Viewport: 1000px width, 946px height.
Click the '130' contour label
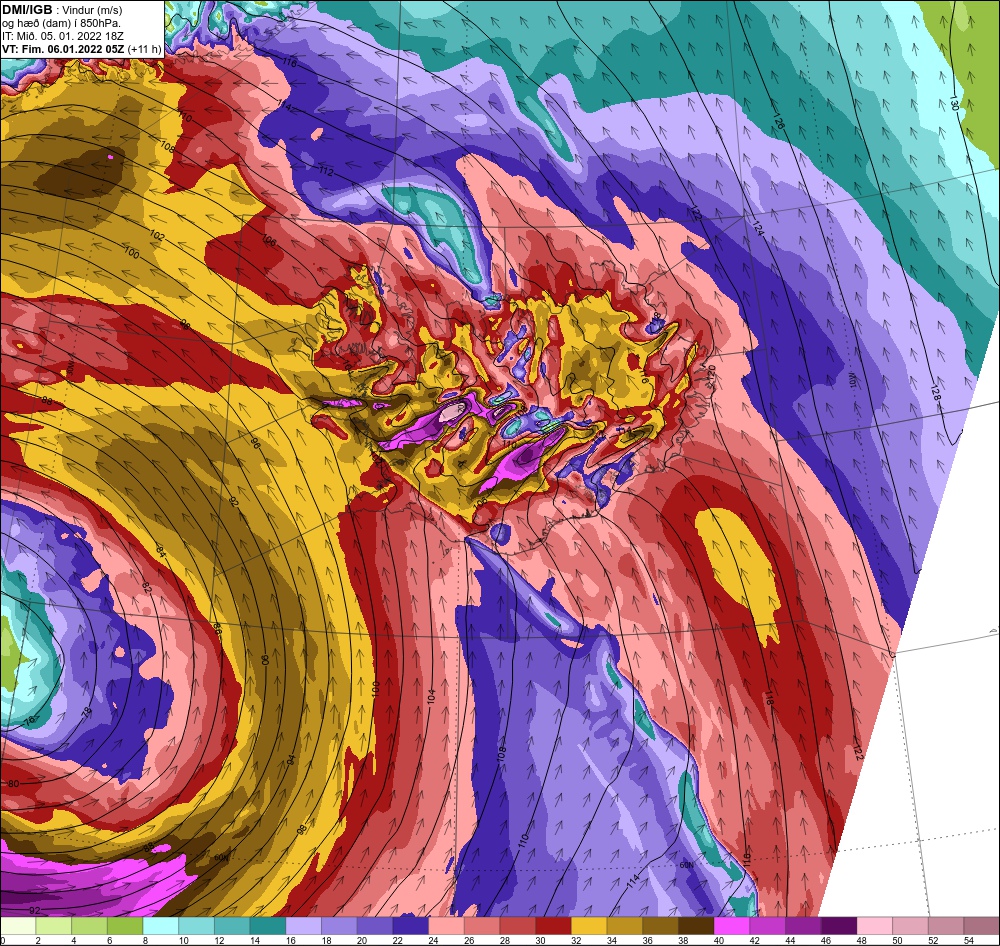(953, 103)
